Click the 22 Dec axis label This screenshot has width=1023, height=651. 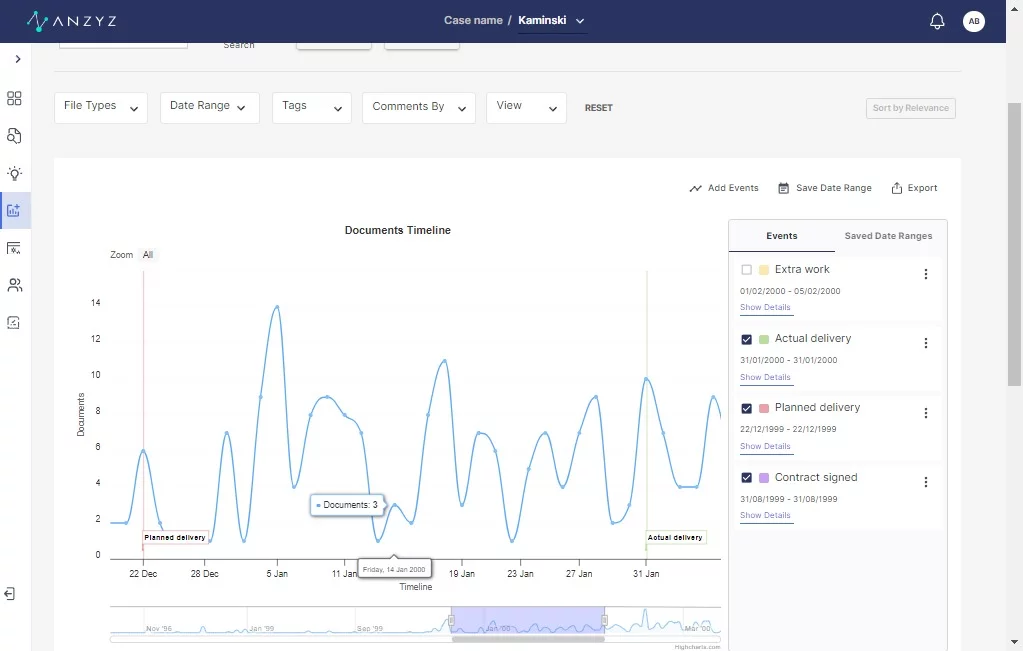[143, 574]
